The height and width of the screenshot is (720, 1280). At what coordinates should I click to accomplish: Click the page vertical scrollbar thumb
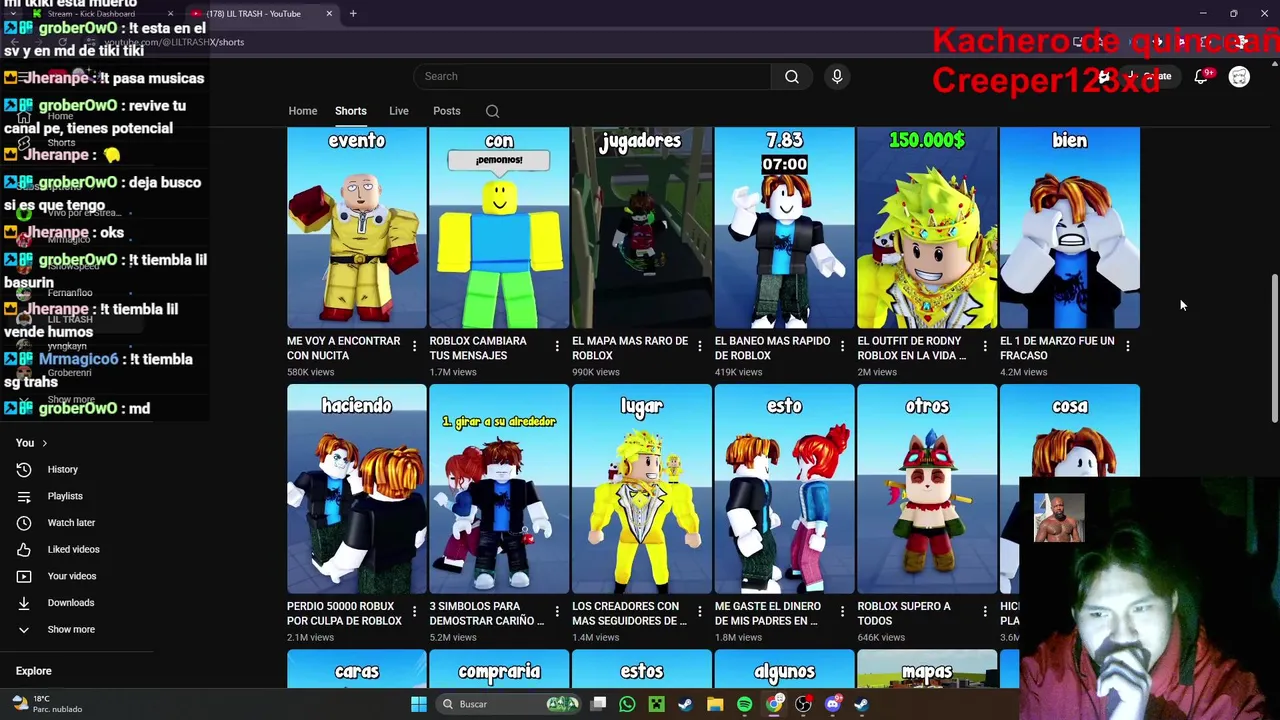[x=1274, y=349]
